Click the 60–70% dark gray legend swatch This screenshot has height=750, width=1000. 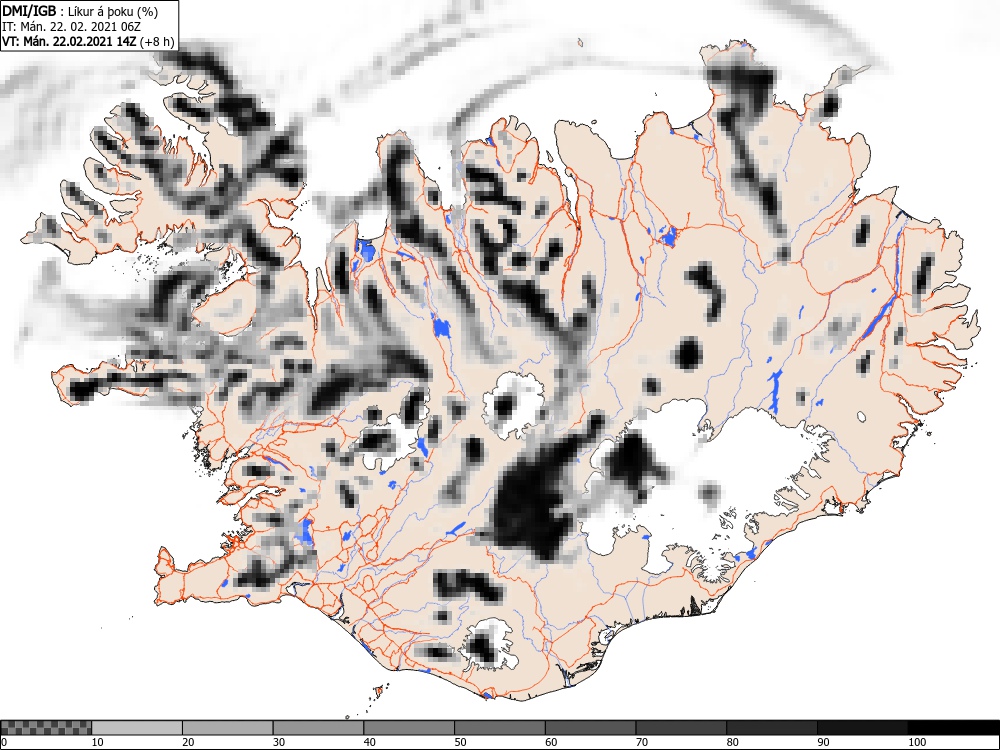591,727
